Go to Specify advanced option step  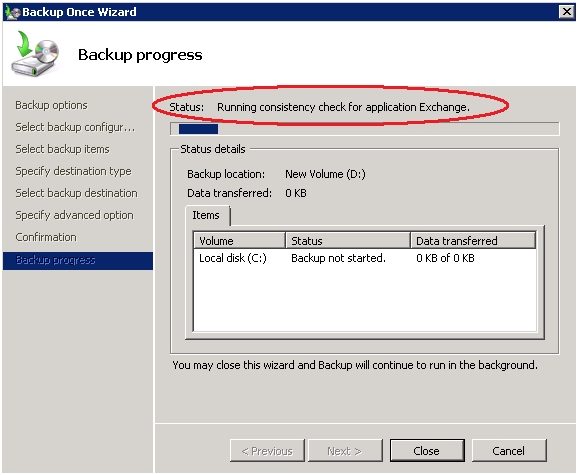point(74,215)
